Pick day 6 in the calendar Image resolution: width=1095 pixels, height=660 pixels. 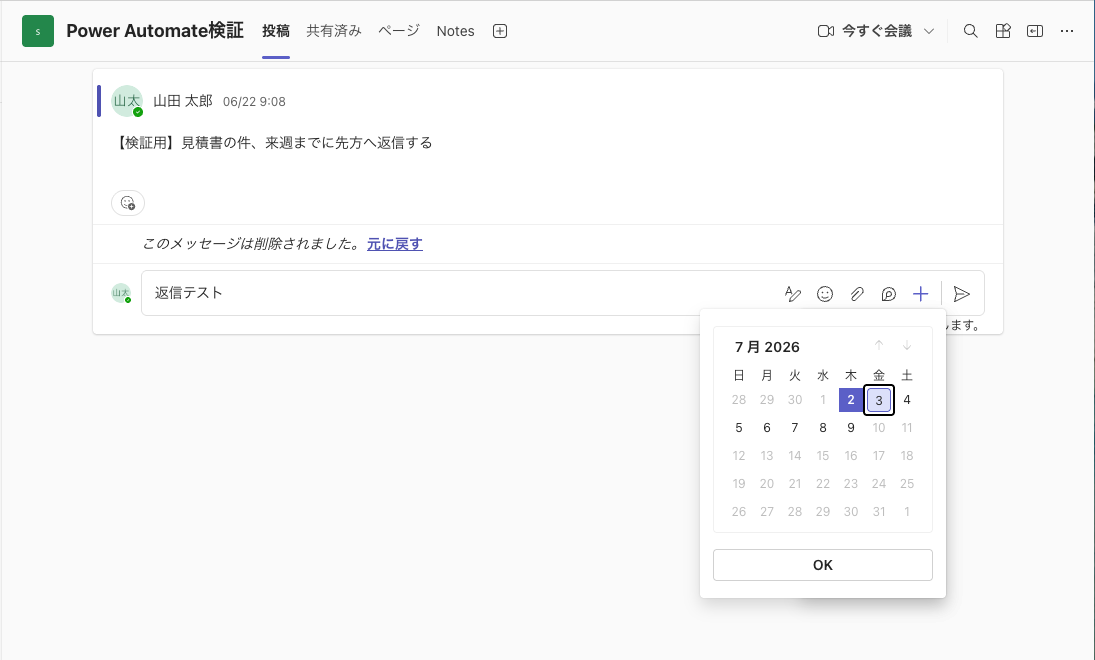(x=767, y=427)
